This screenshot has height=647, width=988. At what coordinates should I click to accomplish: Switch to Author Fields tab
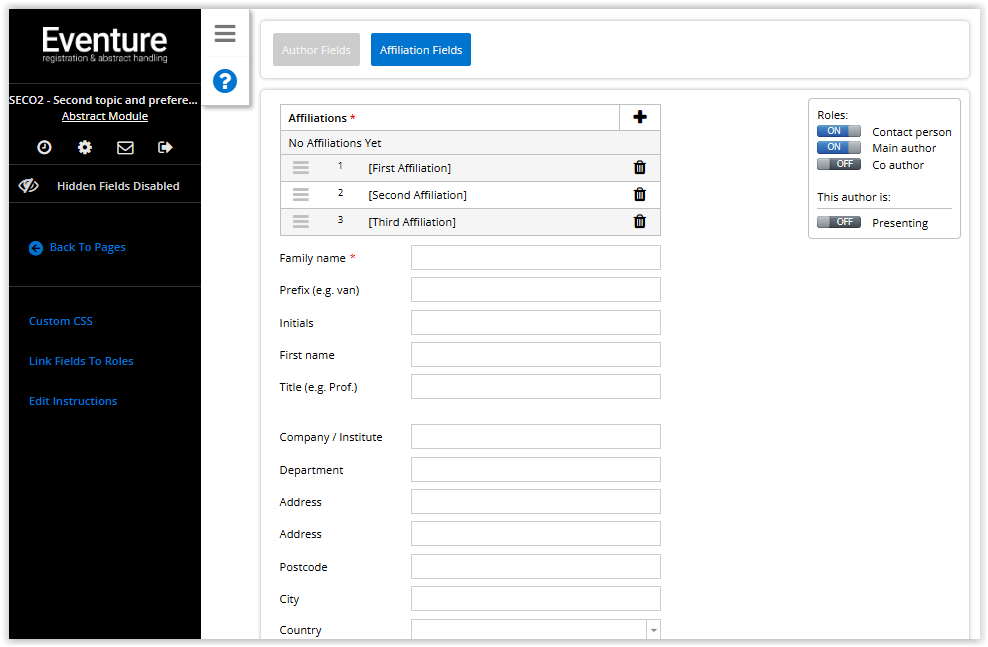click(x=316, y=50)
